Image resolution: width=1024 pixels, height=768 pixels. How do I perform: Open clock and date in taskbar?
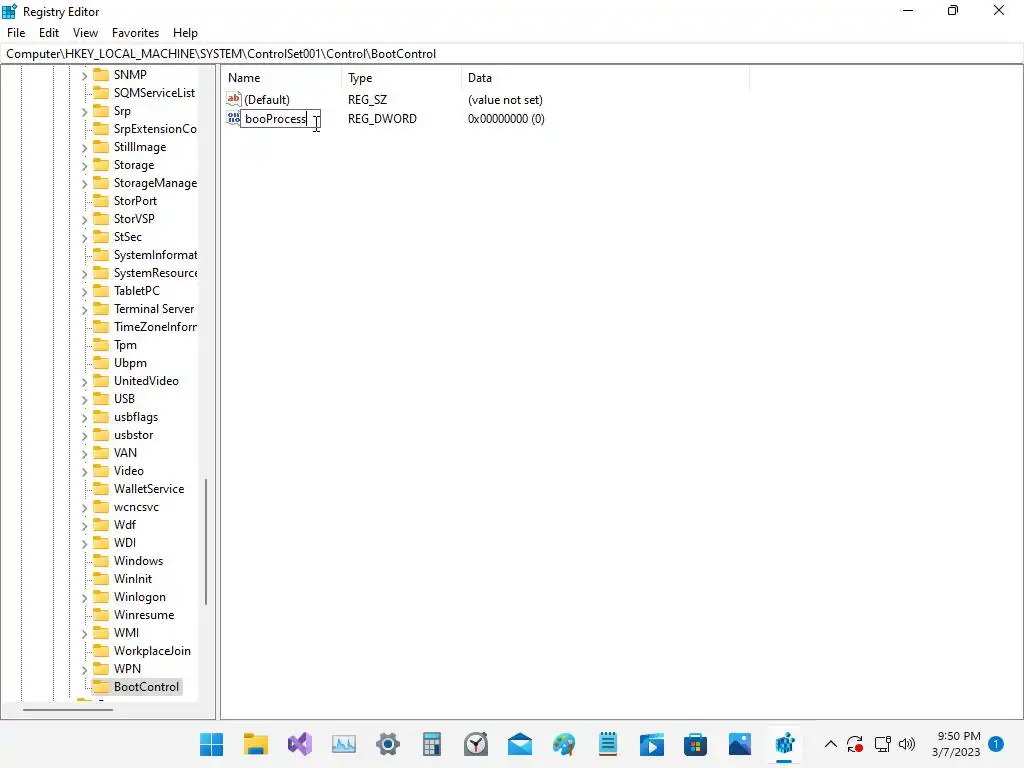click(x=956, y=744)
